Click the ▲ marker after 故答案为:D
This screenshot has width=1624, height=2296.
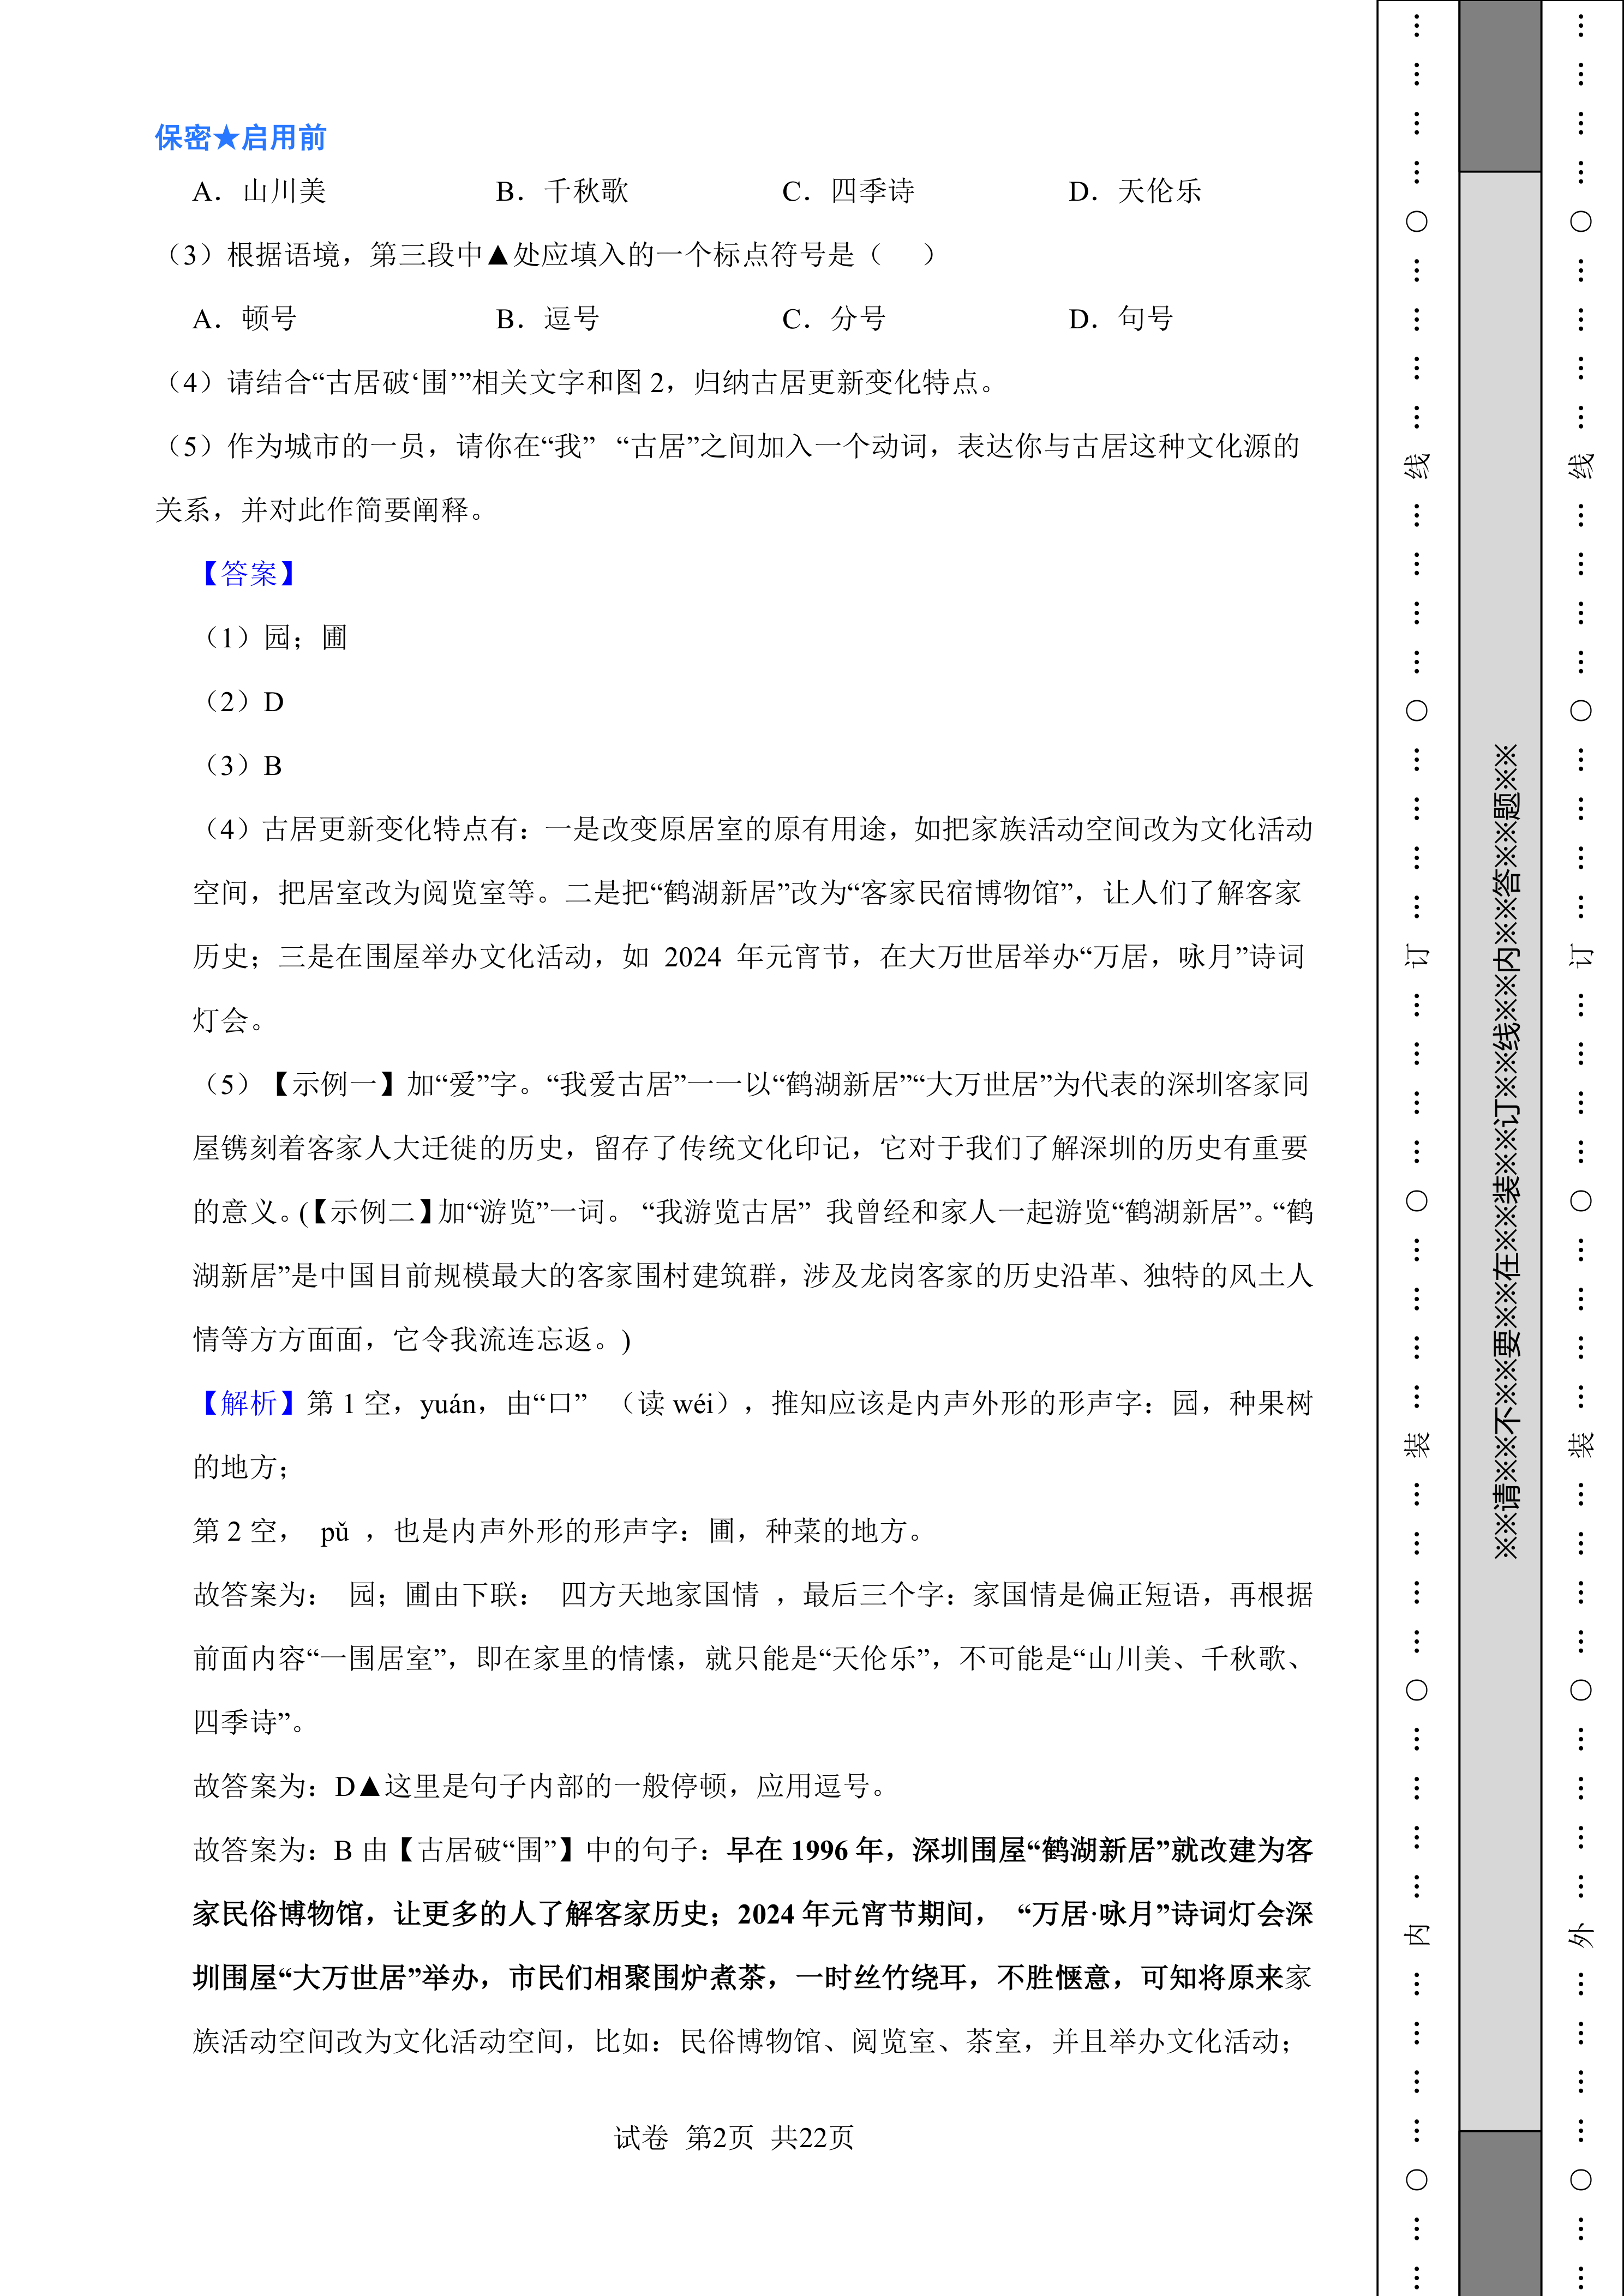point(370,1787)
